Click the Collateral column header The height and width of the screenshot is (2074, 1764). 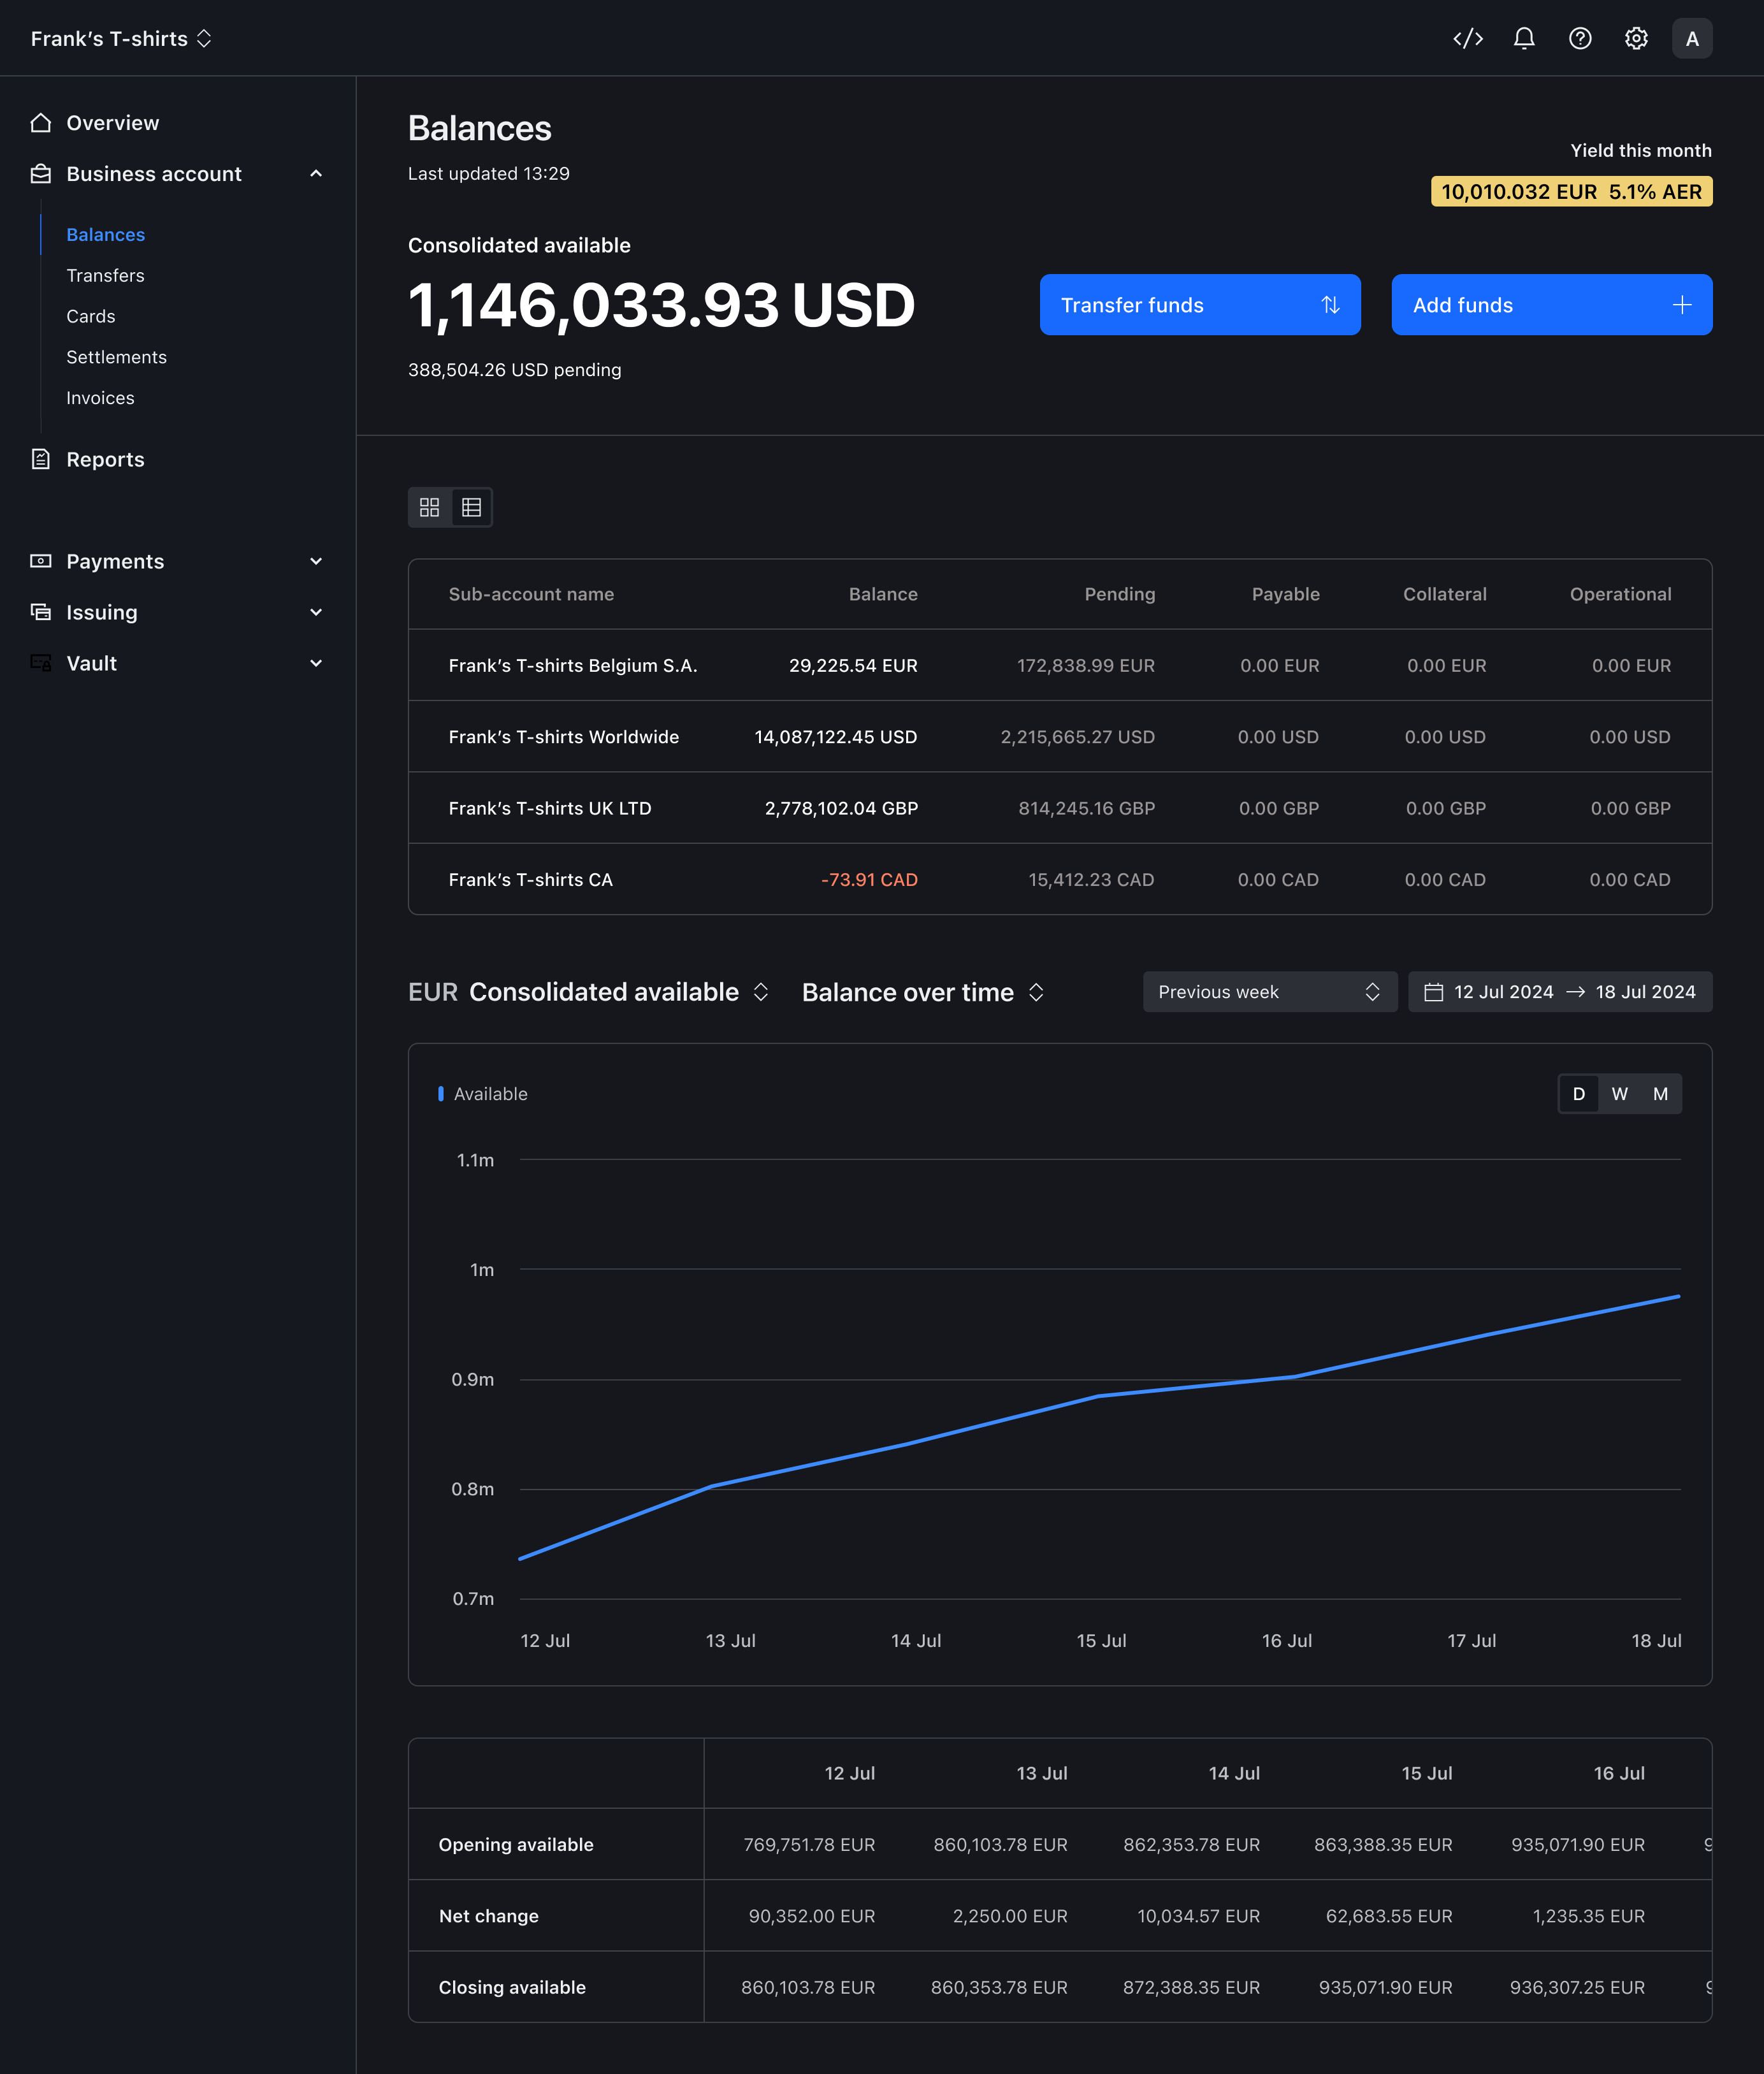[x=1444, y=594]
